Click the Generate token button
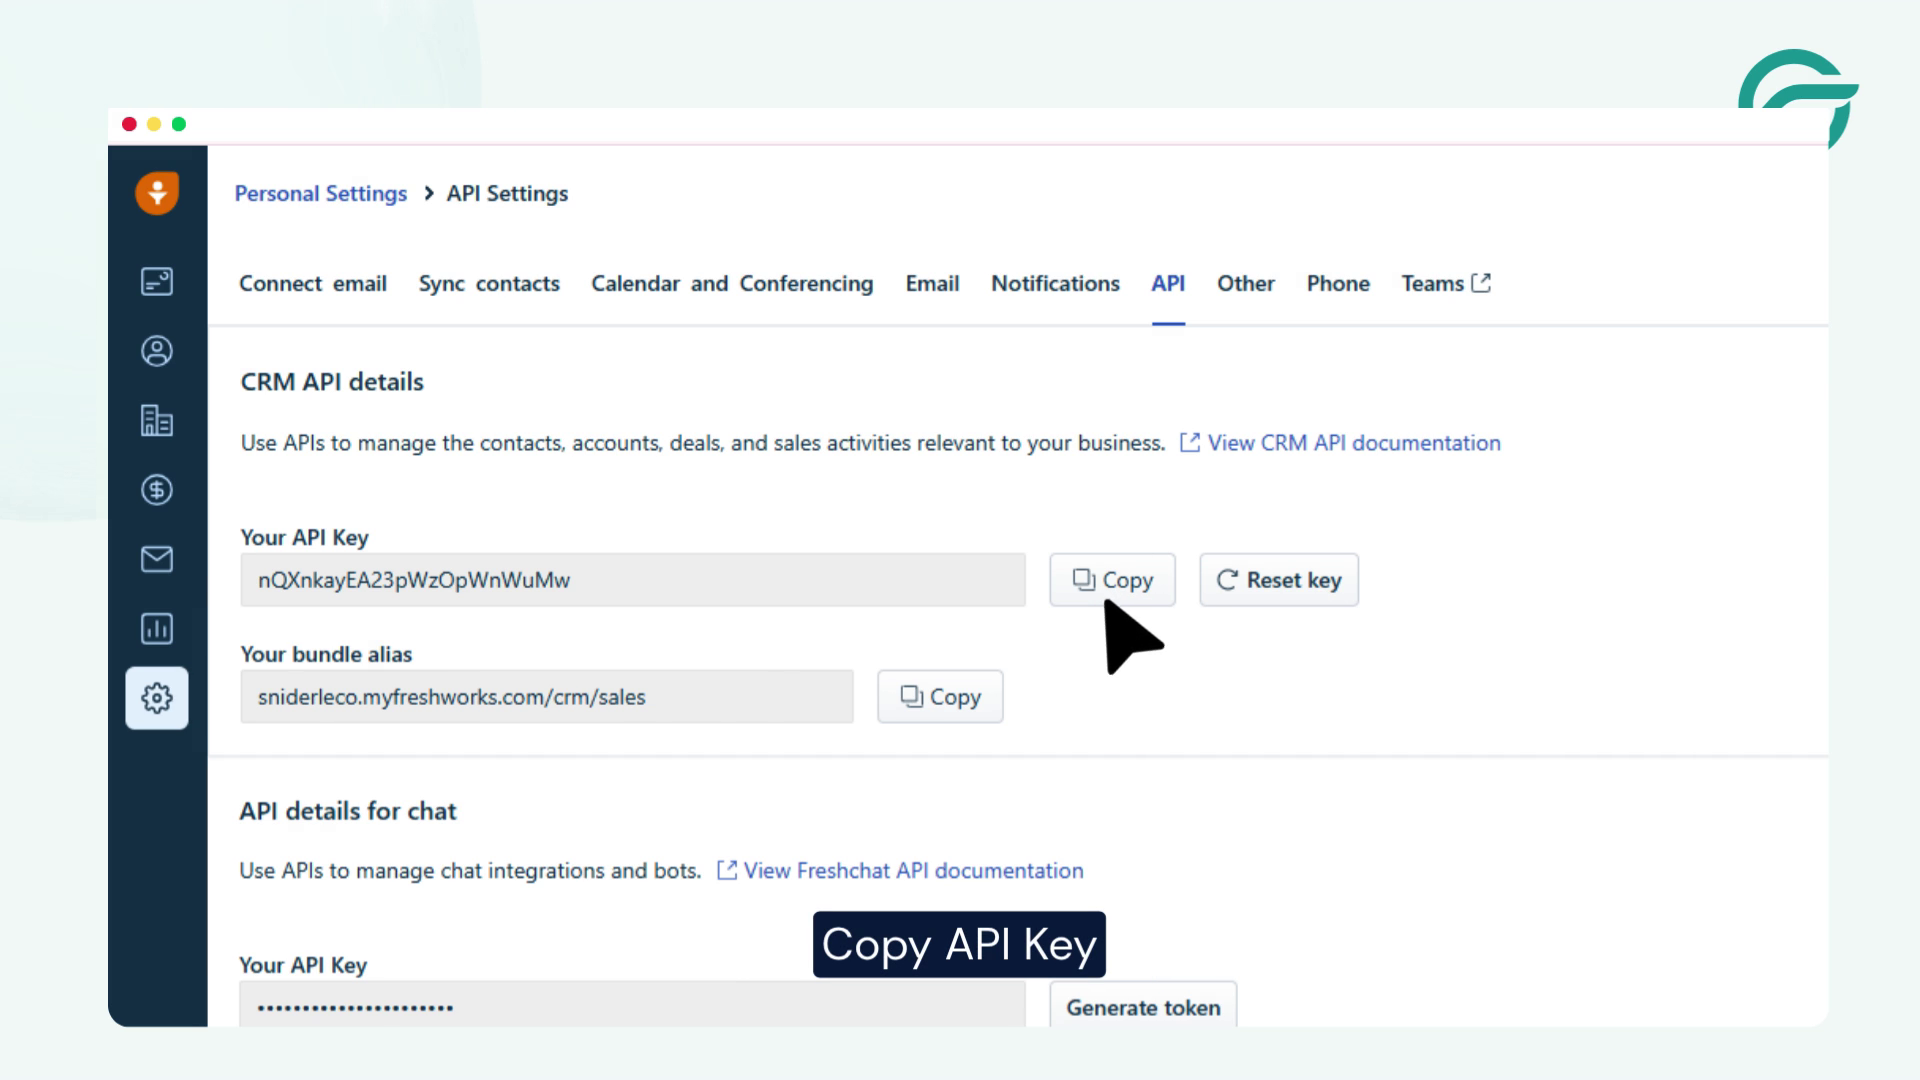Viewport: 1920px width, 1080px height. coord(1143,1006)
